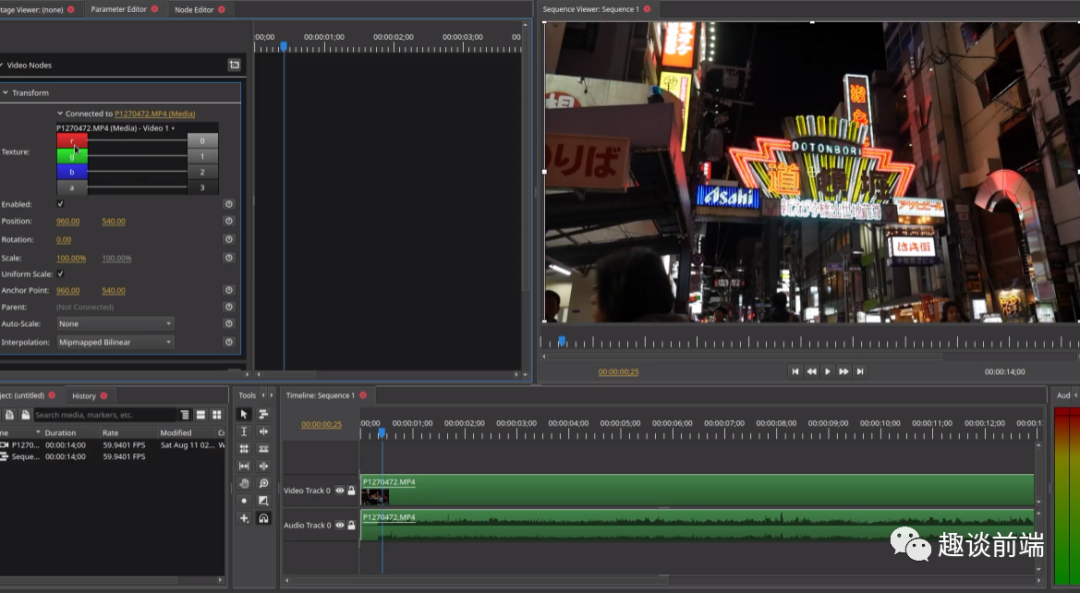
Task: Toggle keyframing clock for Anchor Point
Action: pos(229,290)
